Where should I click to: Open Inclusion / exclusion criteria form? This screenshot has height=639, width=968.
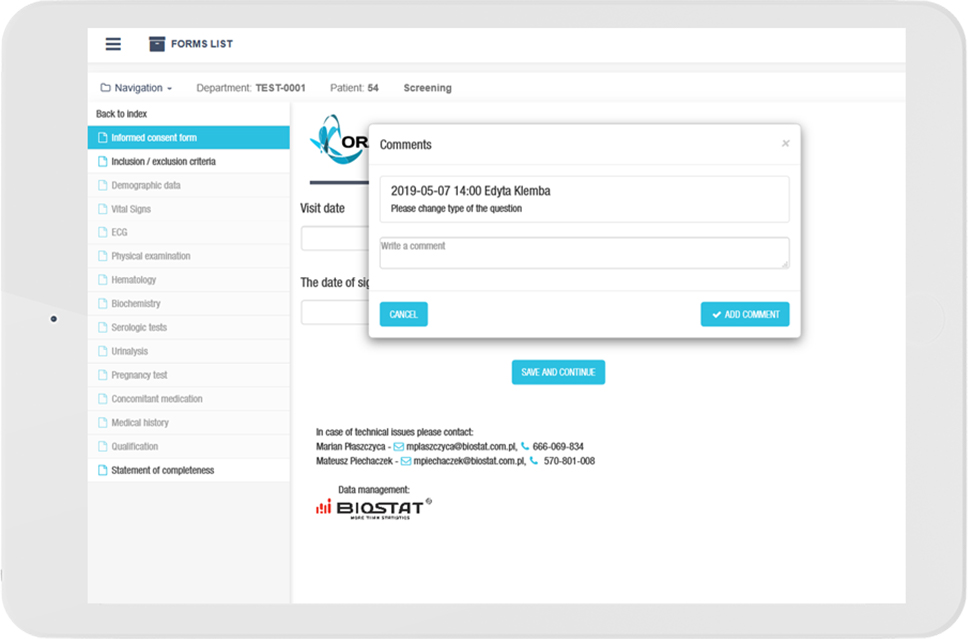[189, 161]
